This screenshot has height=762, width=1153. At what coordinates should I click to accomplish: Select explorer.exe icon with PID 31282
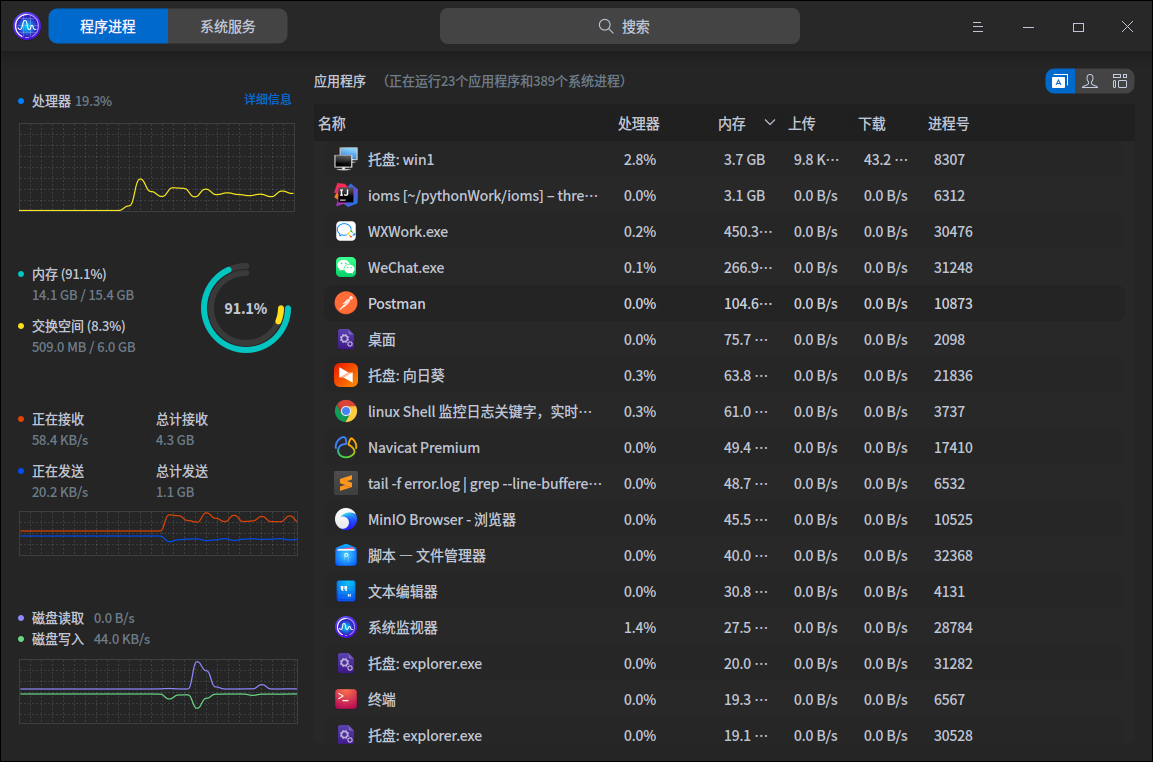[346, 664]
